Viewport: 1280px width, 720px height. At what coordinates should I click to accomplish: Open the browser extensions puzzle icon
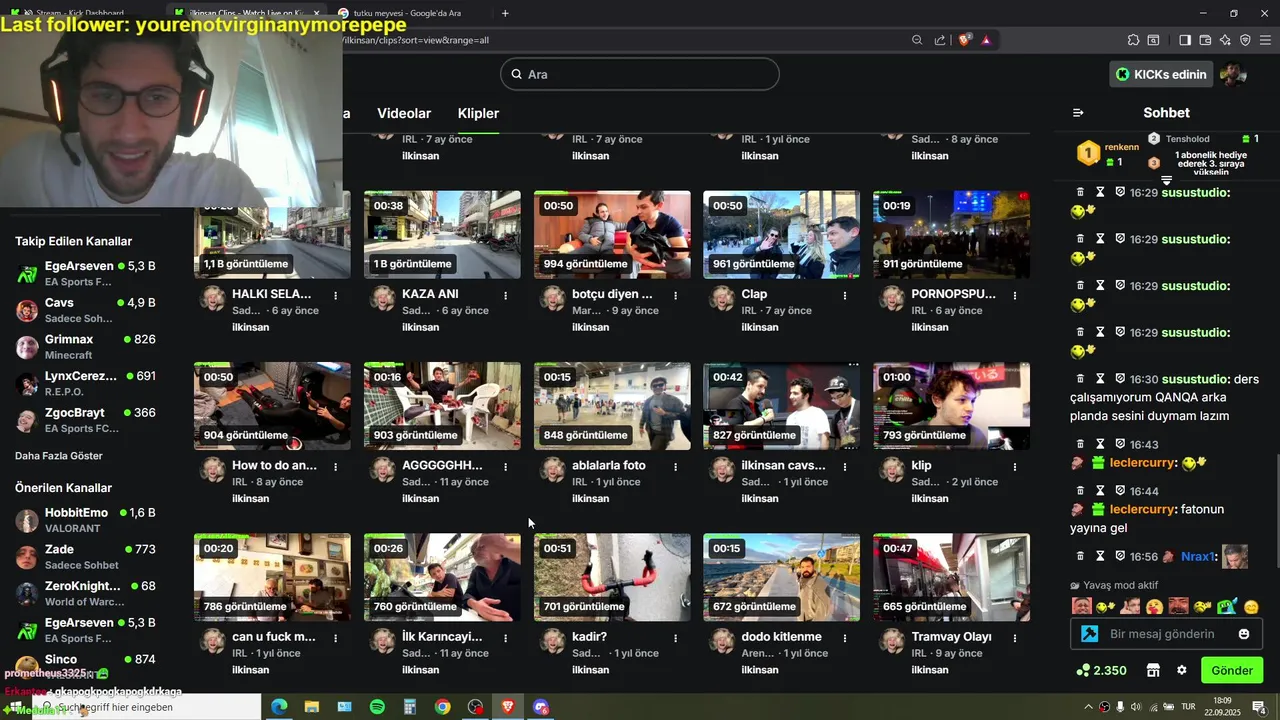click(x=1133, y=40)
